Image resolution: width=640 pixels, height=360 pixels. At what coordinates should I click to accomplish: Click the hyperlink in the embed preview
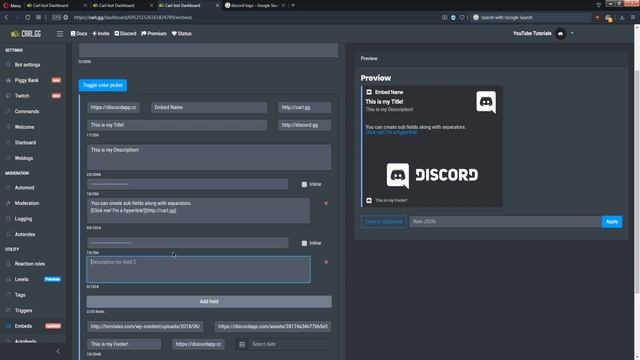391,132
